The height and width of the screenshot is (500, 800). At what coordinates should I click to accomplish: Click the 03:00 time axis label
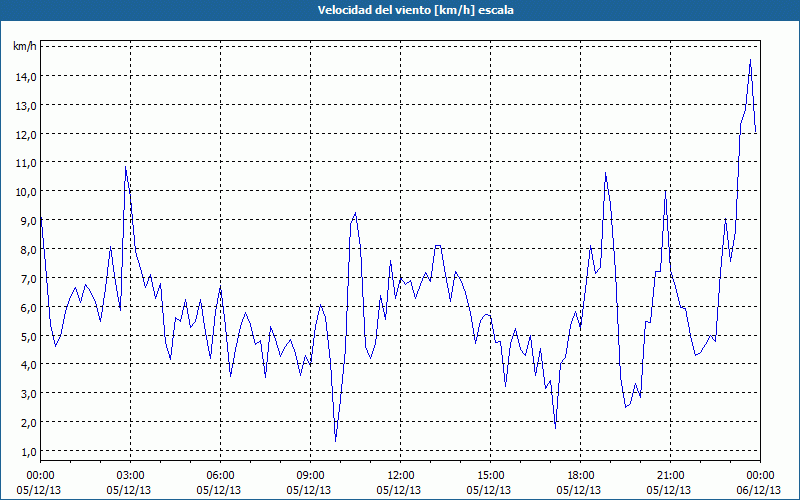point(130,476)
